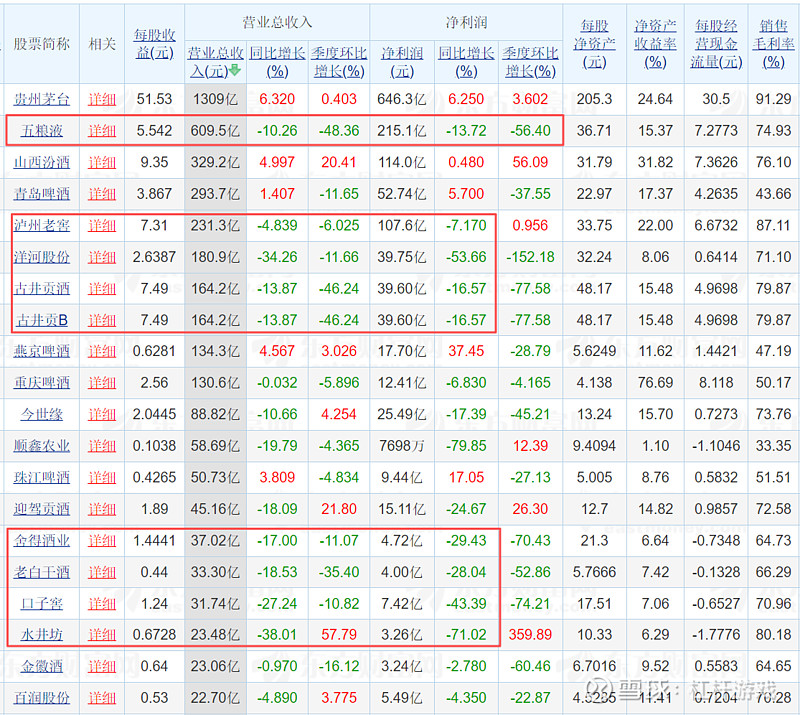Sort by net profit 季度环比增长(%) header
This screenshot has height=715, width=800.
(530, 62)
